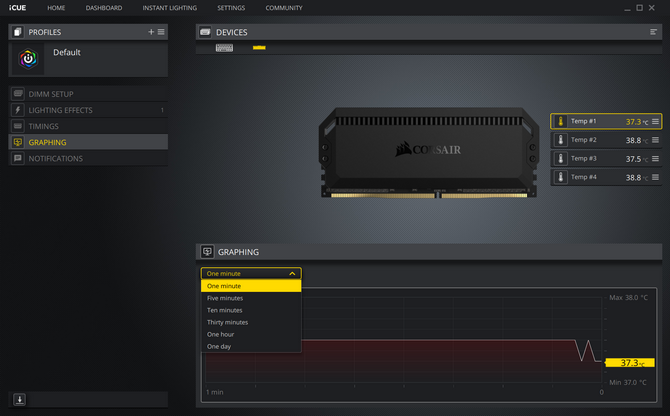
Task: Open the Community menu
Action: pos(284,8)
